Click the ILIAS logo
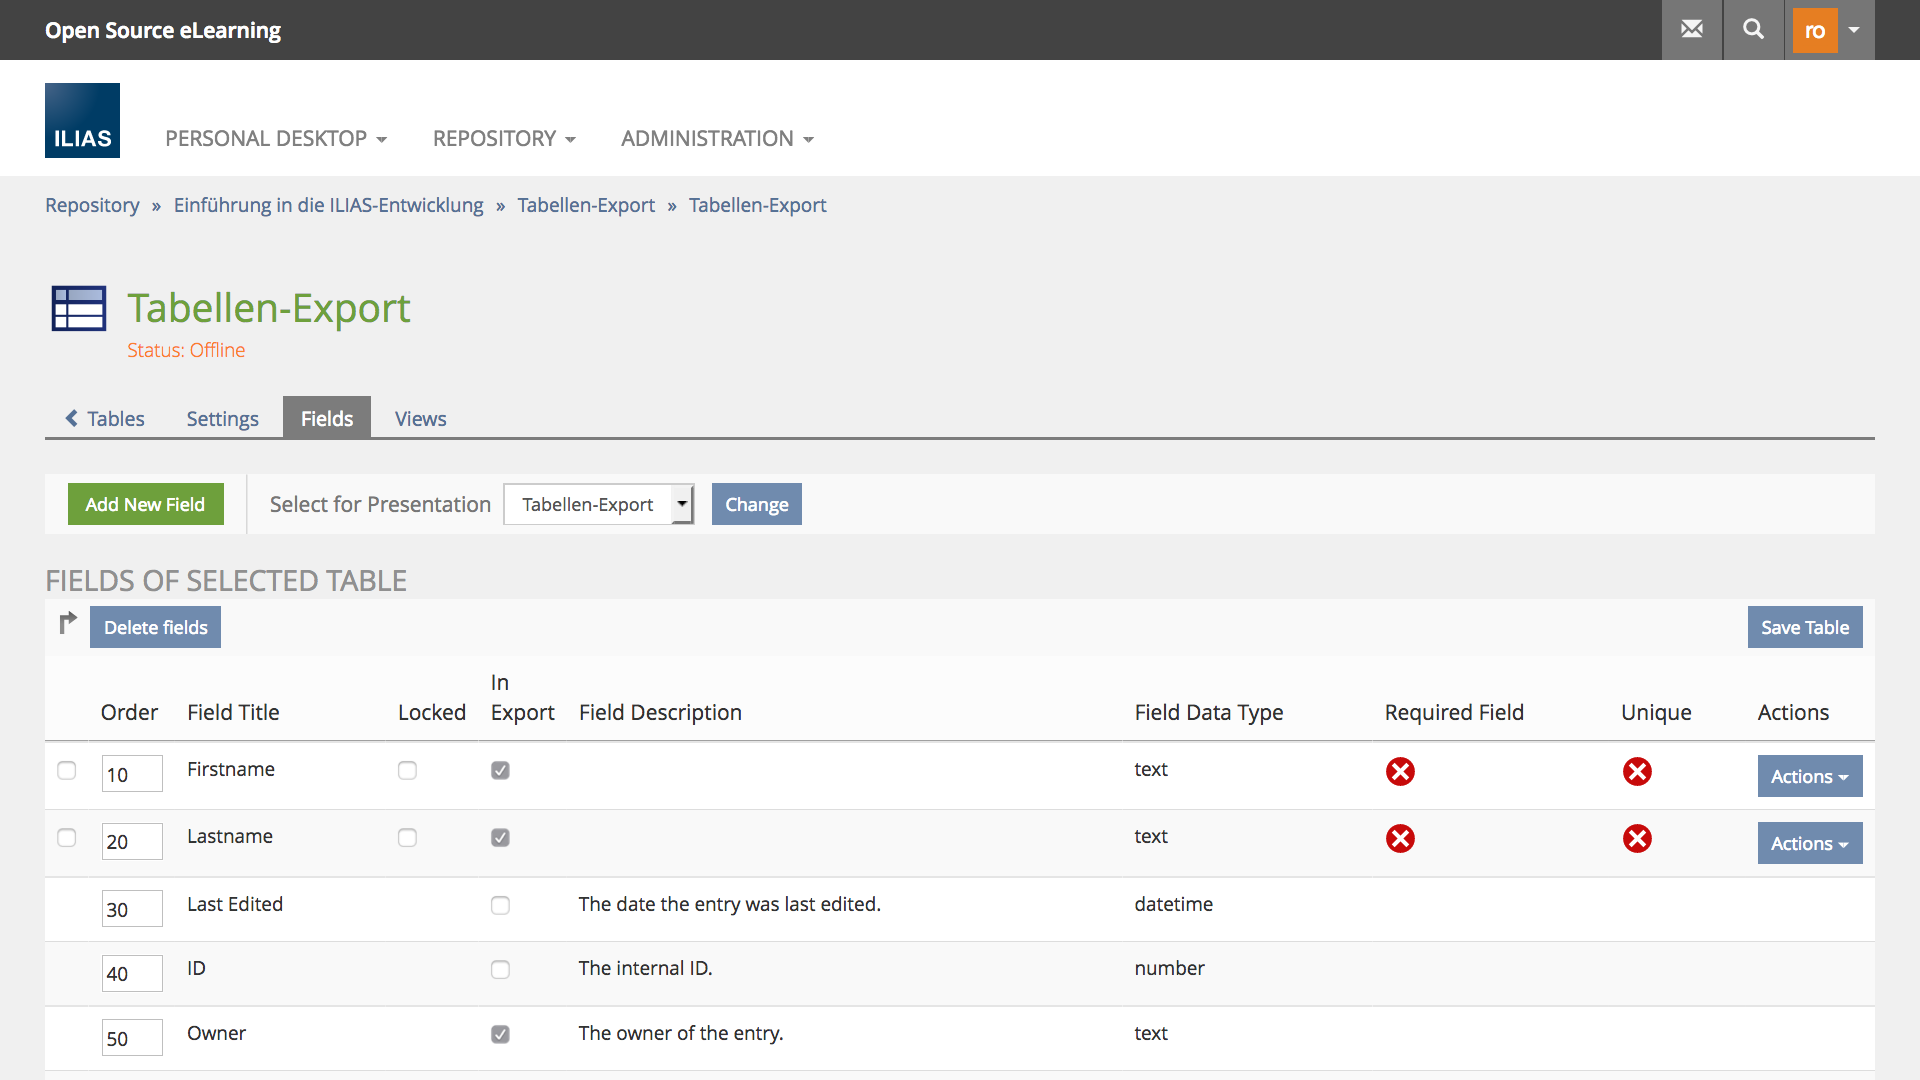This screenshot has height=1080, width=1920. coord(82,120)
